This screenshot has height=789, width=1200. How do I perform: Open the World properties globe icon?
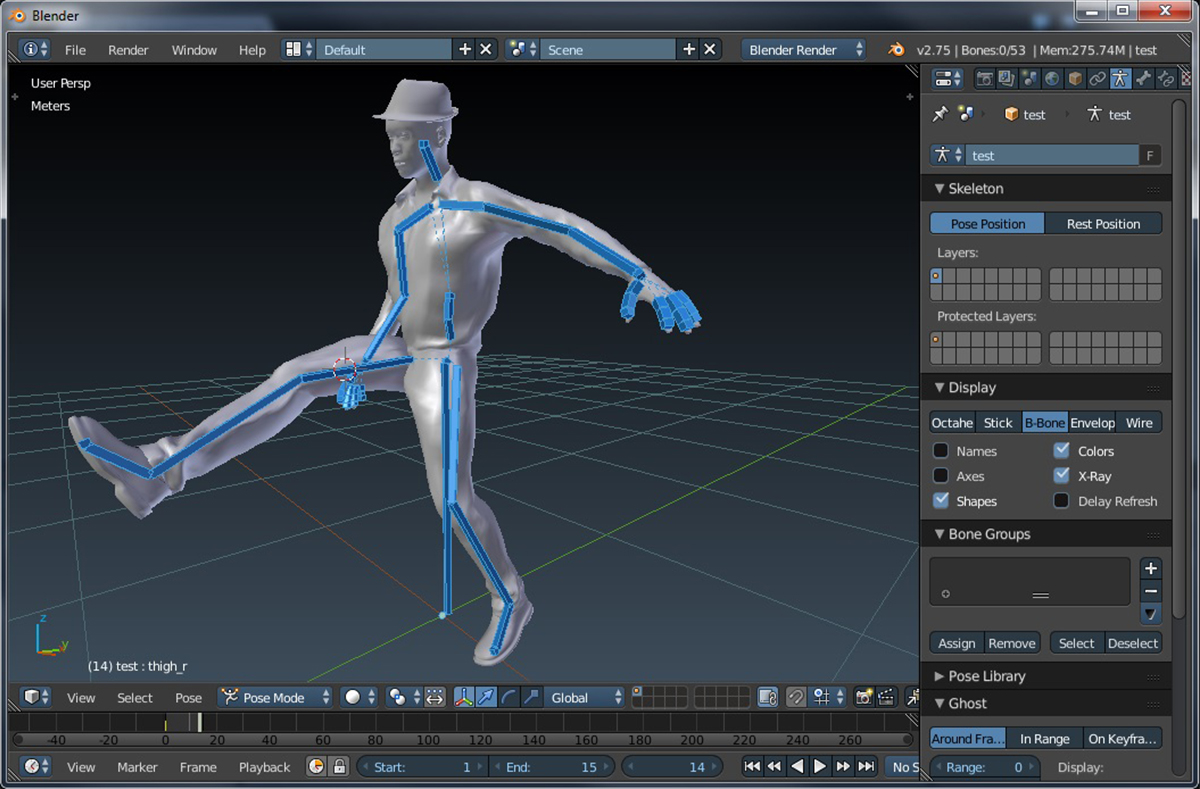coord(1052,79)
